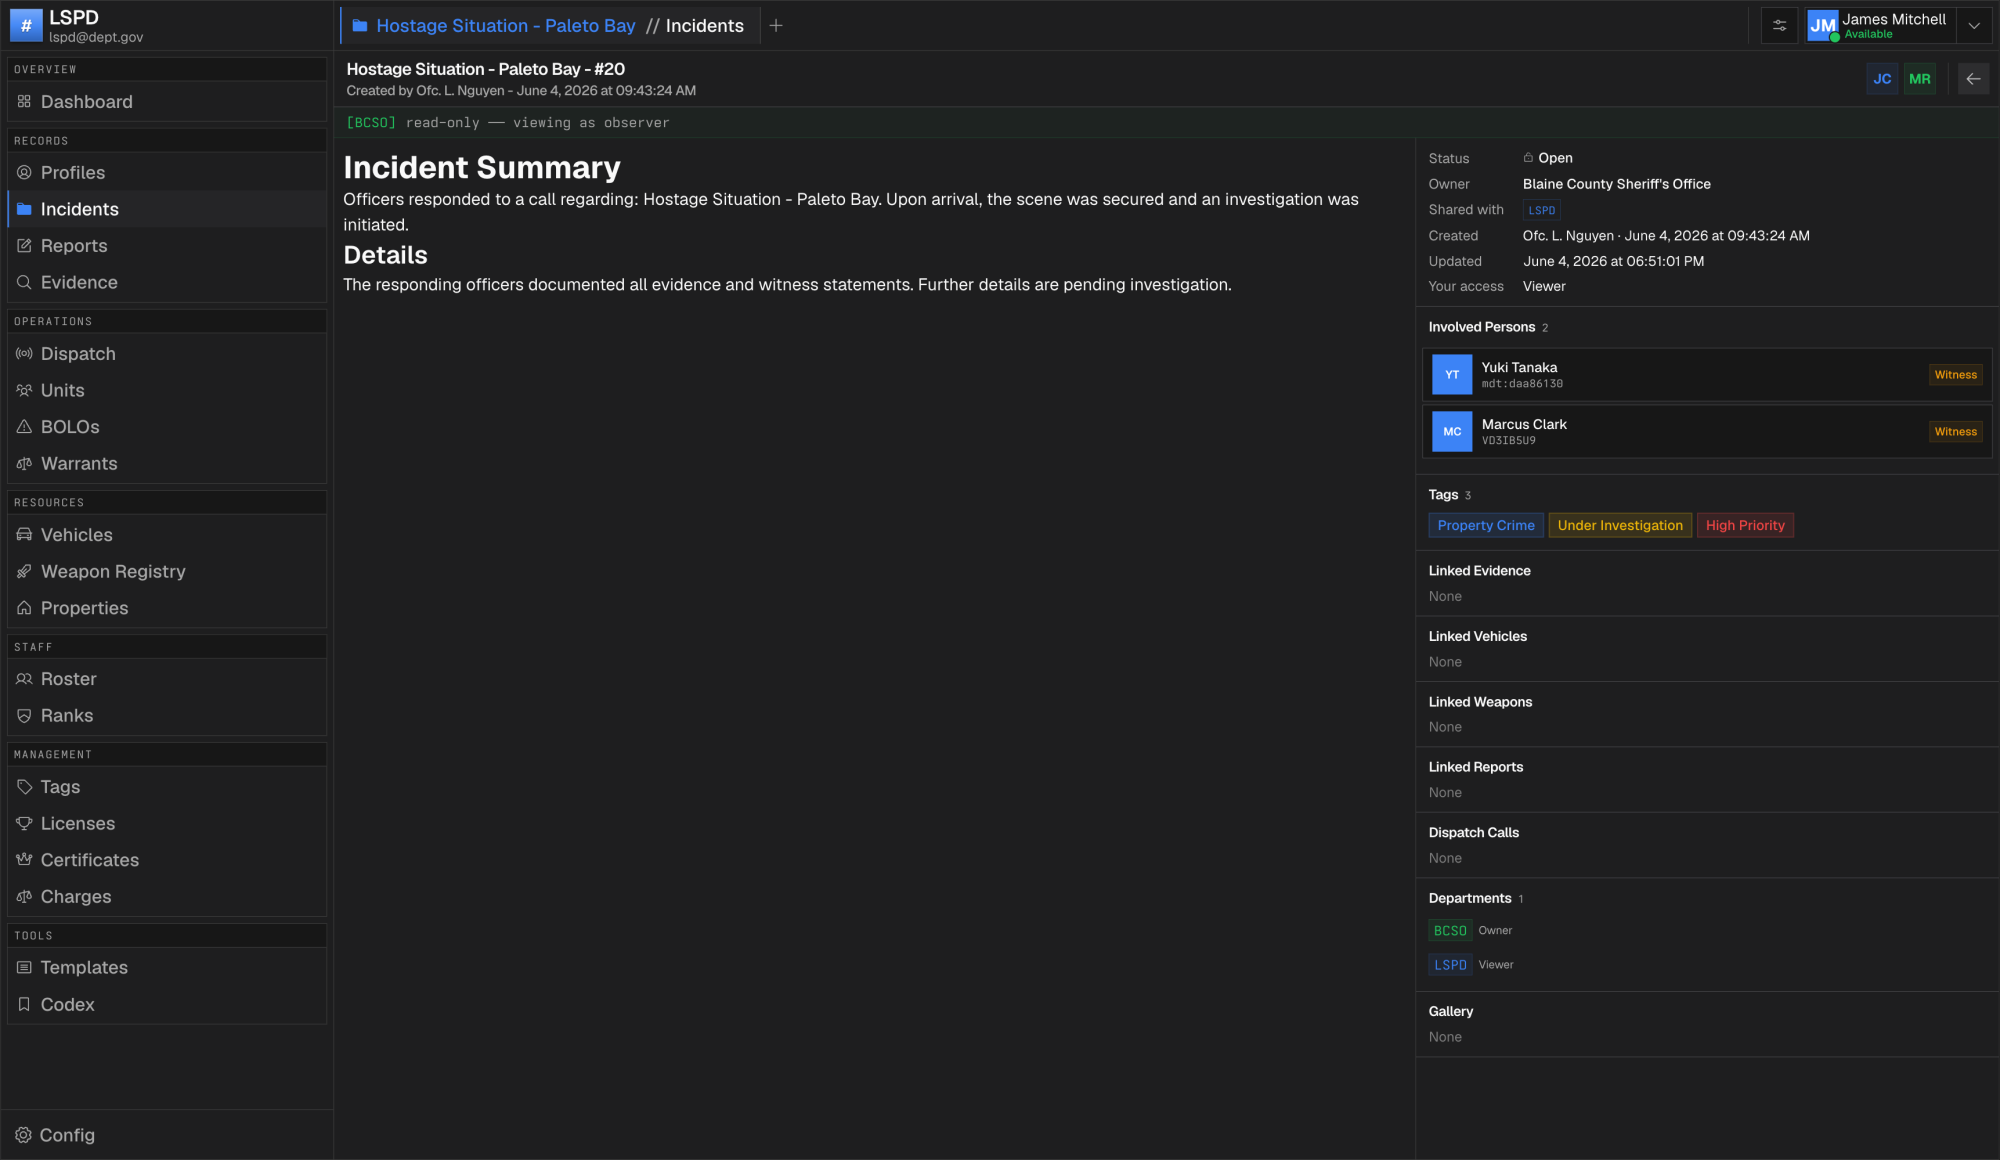Image resolution: width=2000 pixels, height=1160 pixels.
Task: Open Profiles in the sidebar
Action: [167, 173]
